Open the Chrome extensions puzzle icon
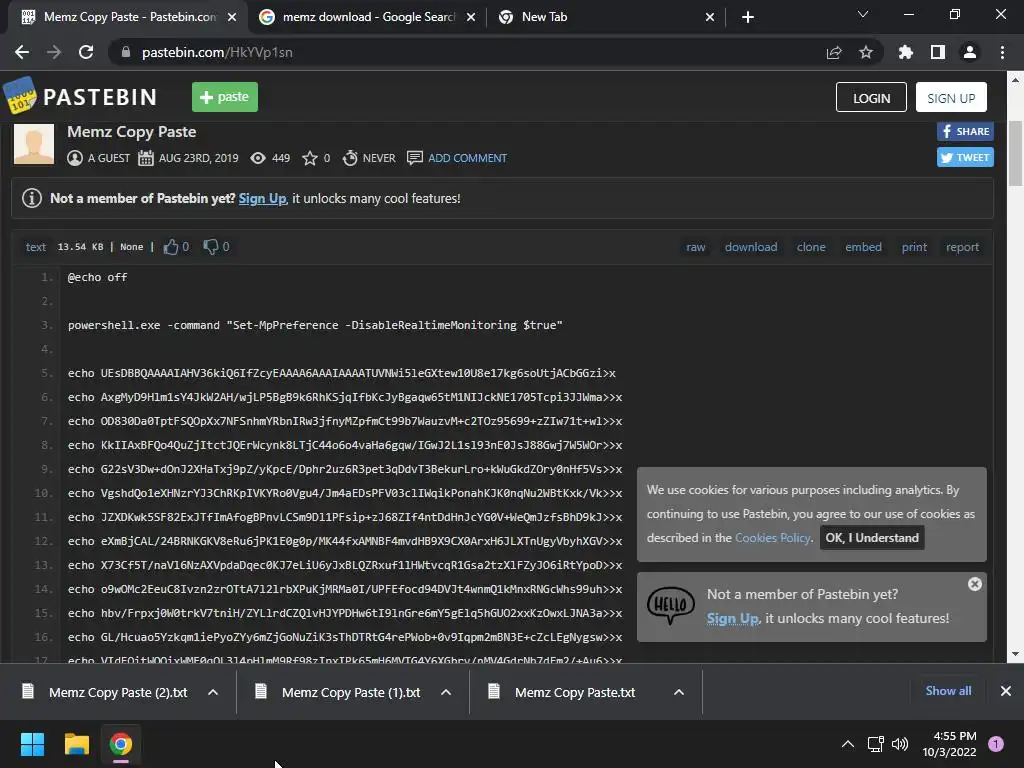The width and height of the screenshot is (1024, 768). [x=906, y=52]
